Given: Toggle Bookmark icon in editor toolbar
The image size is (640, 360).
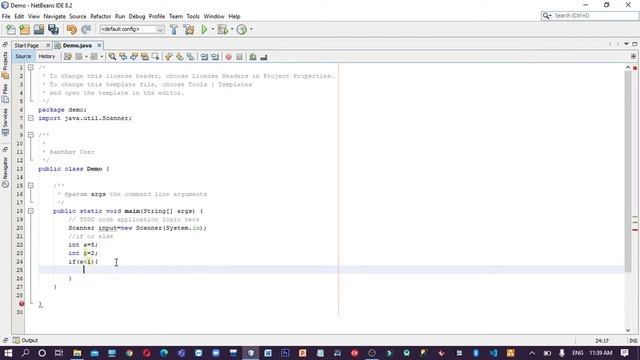Looking at the screenshot, I should (191, 57).
